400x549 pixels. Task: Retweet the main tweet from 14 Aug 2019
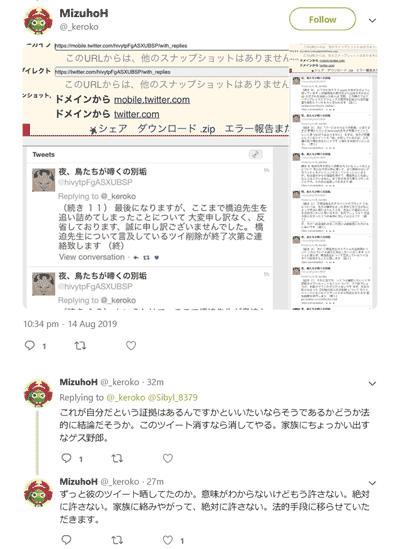click(80, 346)
